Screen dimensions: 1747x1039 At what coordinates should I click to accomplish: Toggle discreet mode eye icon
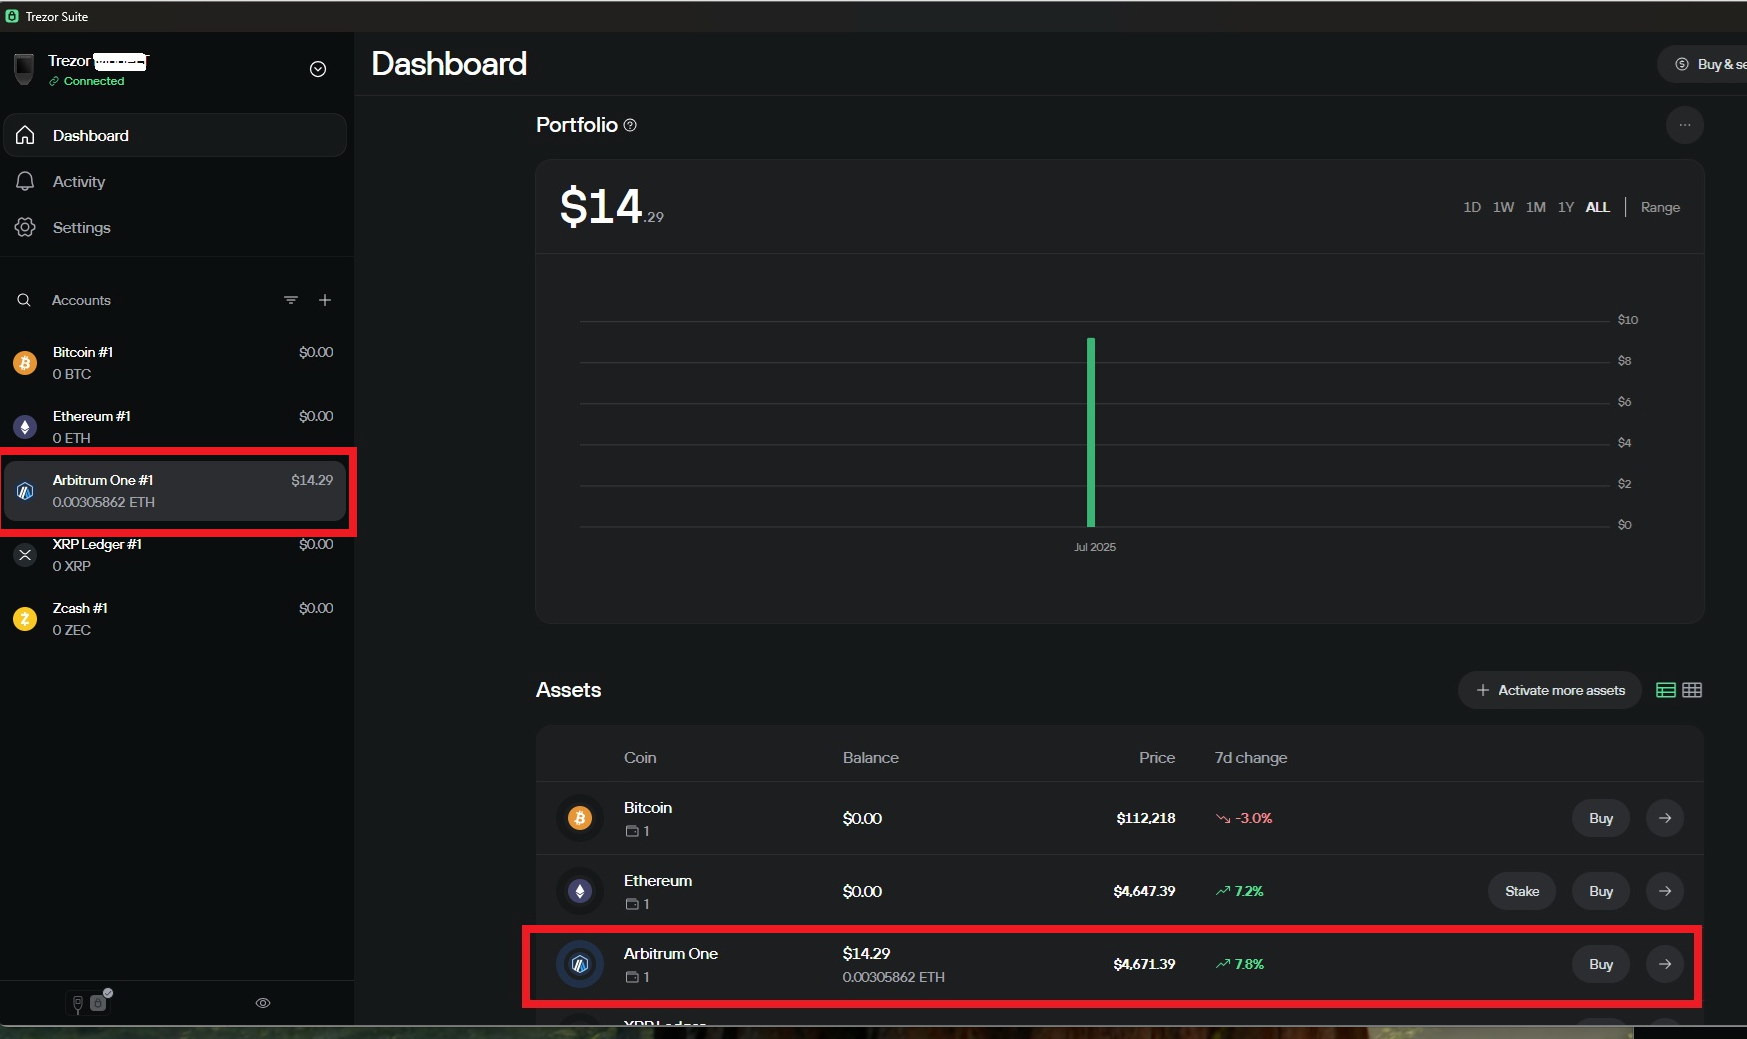point(263,1003)
